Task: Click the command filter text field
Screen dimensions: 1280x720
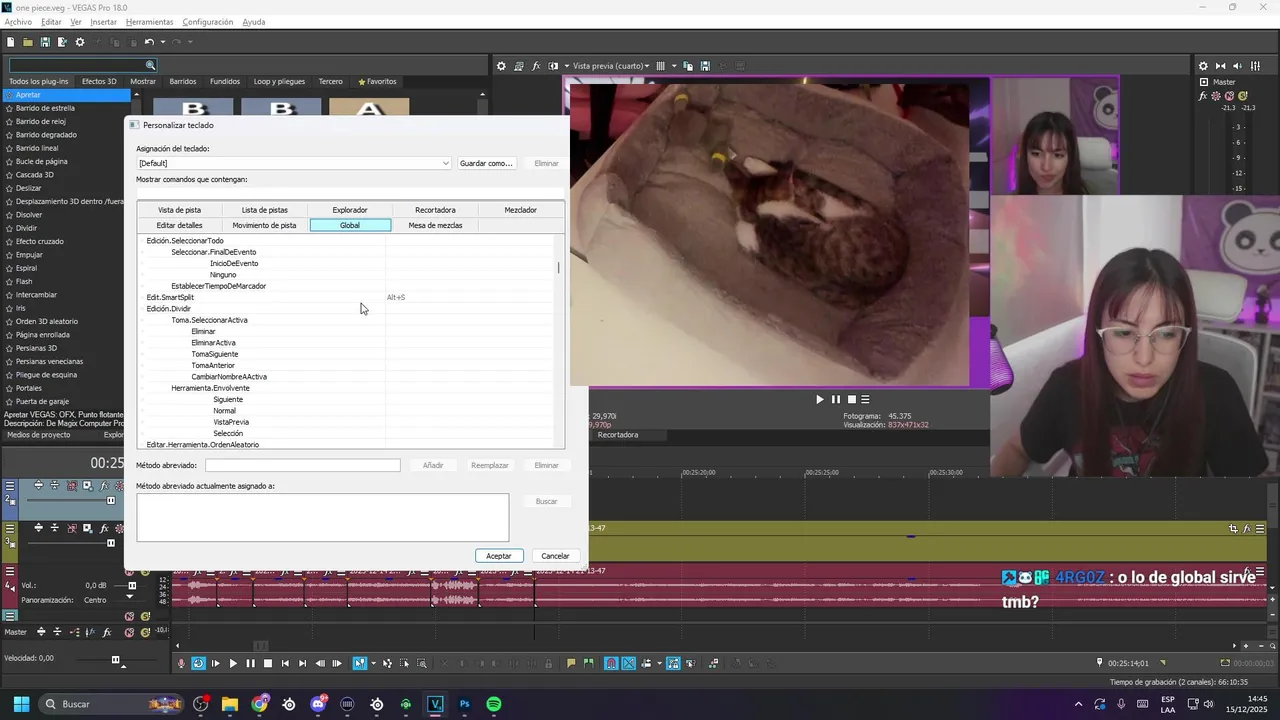Action: point(350,191)
